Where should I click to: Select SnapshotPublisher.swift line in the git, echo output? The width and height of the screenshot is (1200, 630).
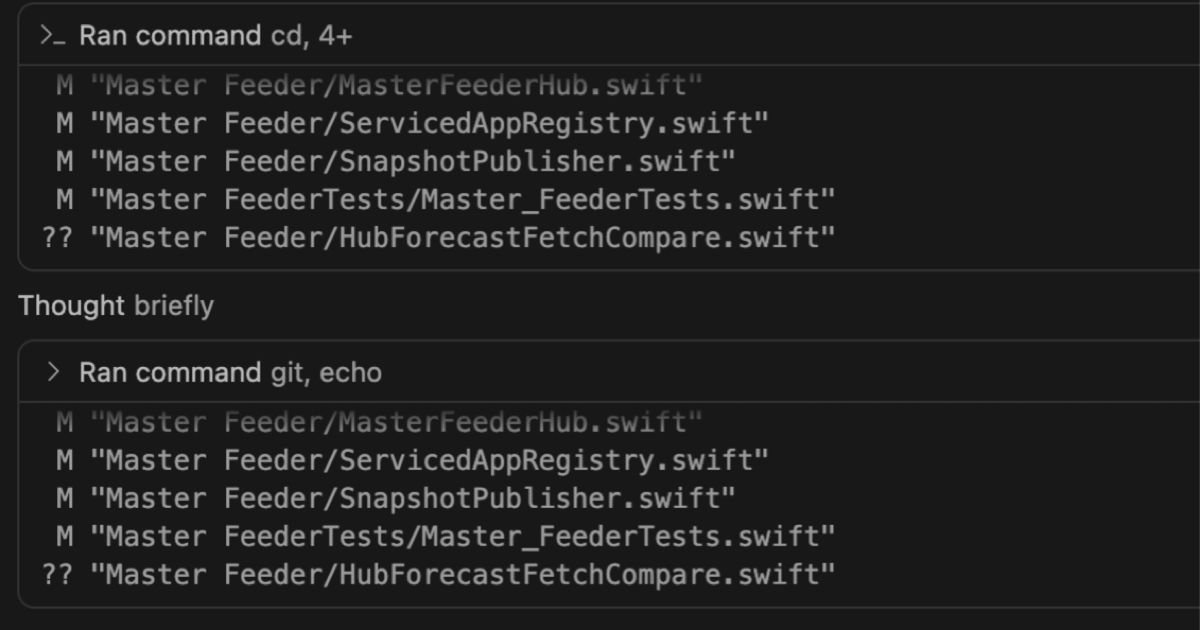(395, 498)
